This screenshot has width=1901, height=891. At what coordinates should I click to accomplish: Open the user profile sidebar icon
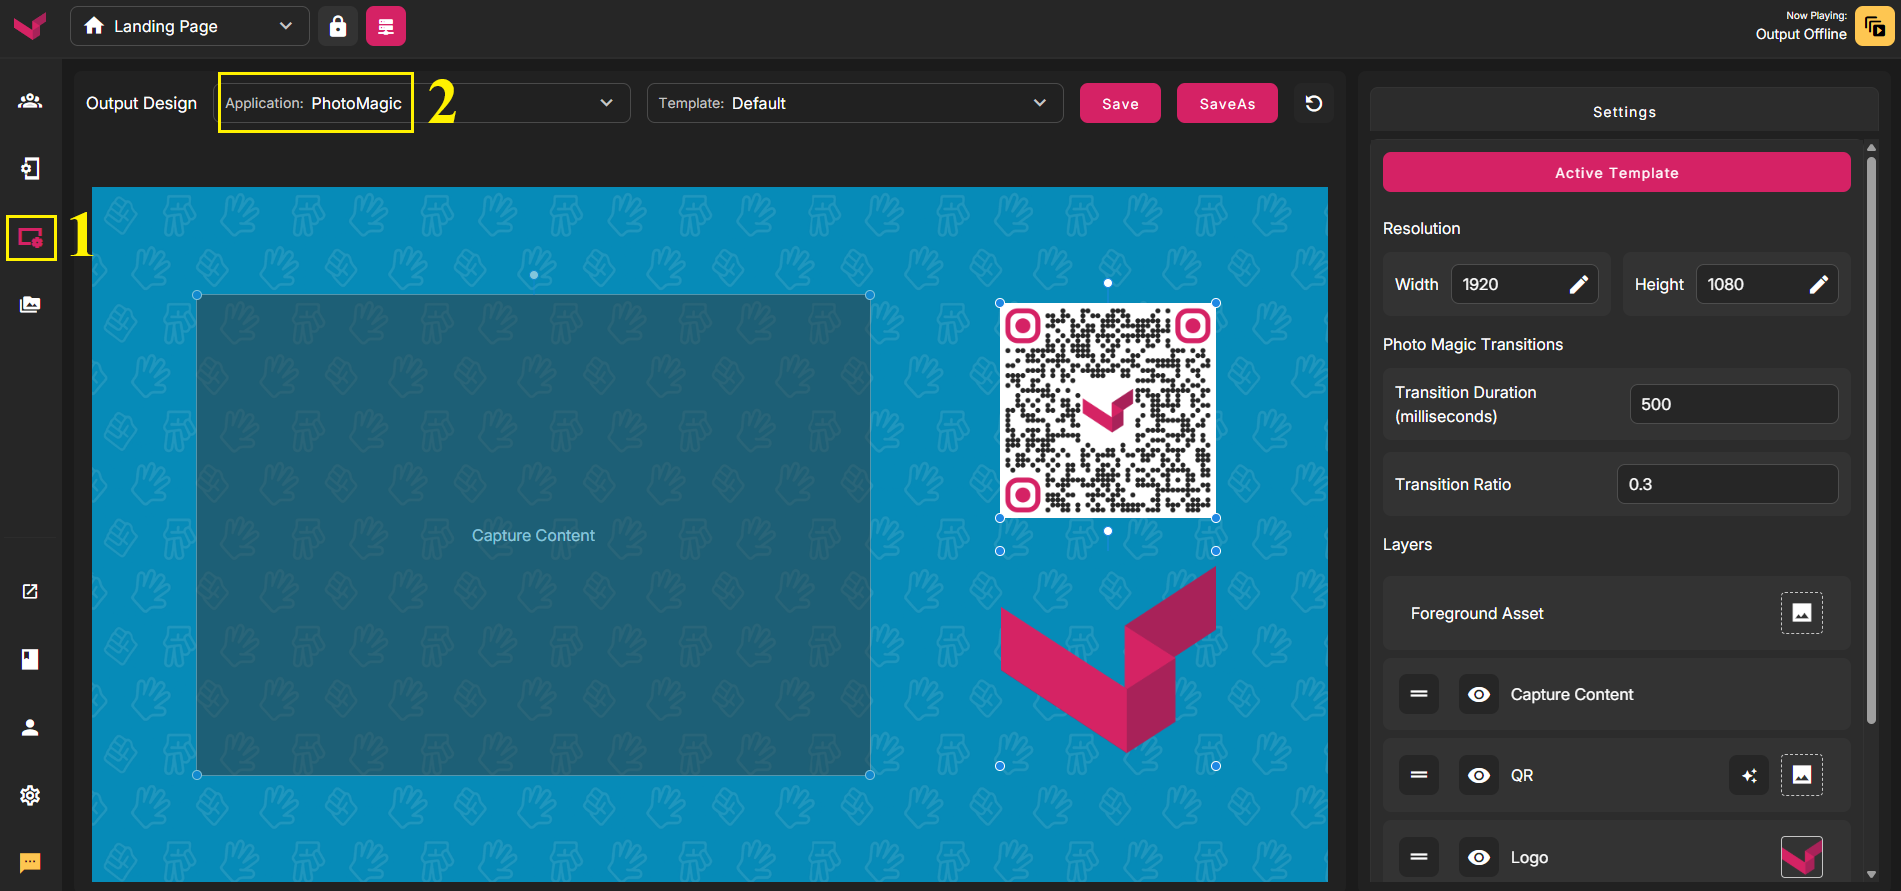pos(30,727)
